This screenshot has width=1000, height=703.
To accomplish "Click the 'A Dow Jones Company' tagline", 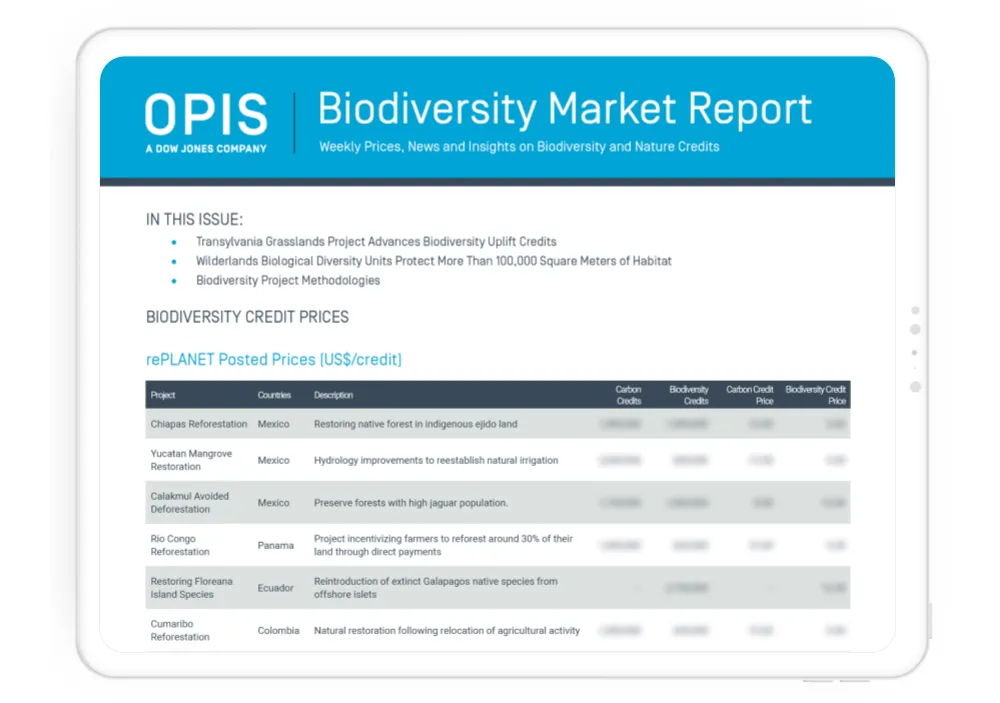I will (206, 149).
